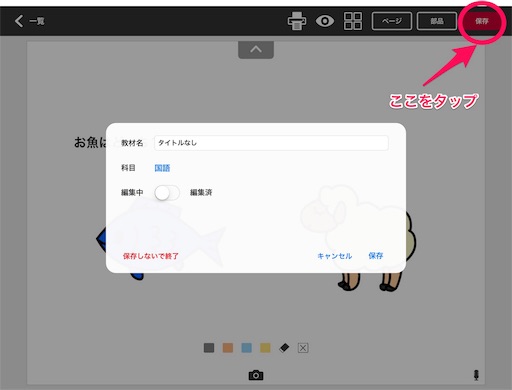Choose 保存しないで終了 to exit without saving
The width and height of the screenshot is (512, 390).
click(x=151, y=256)
